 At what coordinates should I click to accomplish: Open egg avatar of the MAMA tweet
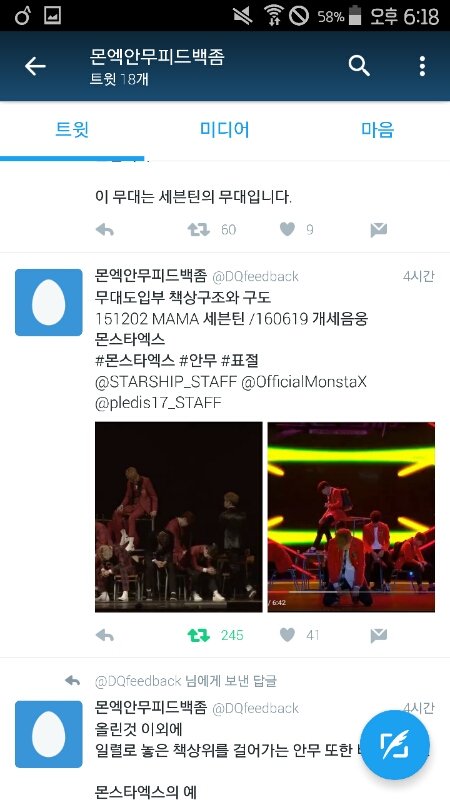[x=48, y=303]
